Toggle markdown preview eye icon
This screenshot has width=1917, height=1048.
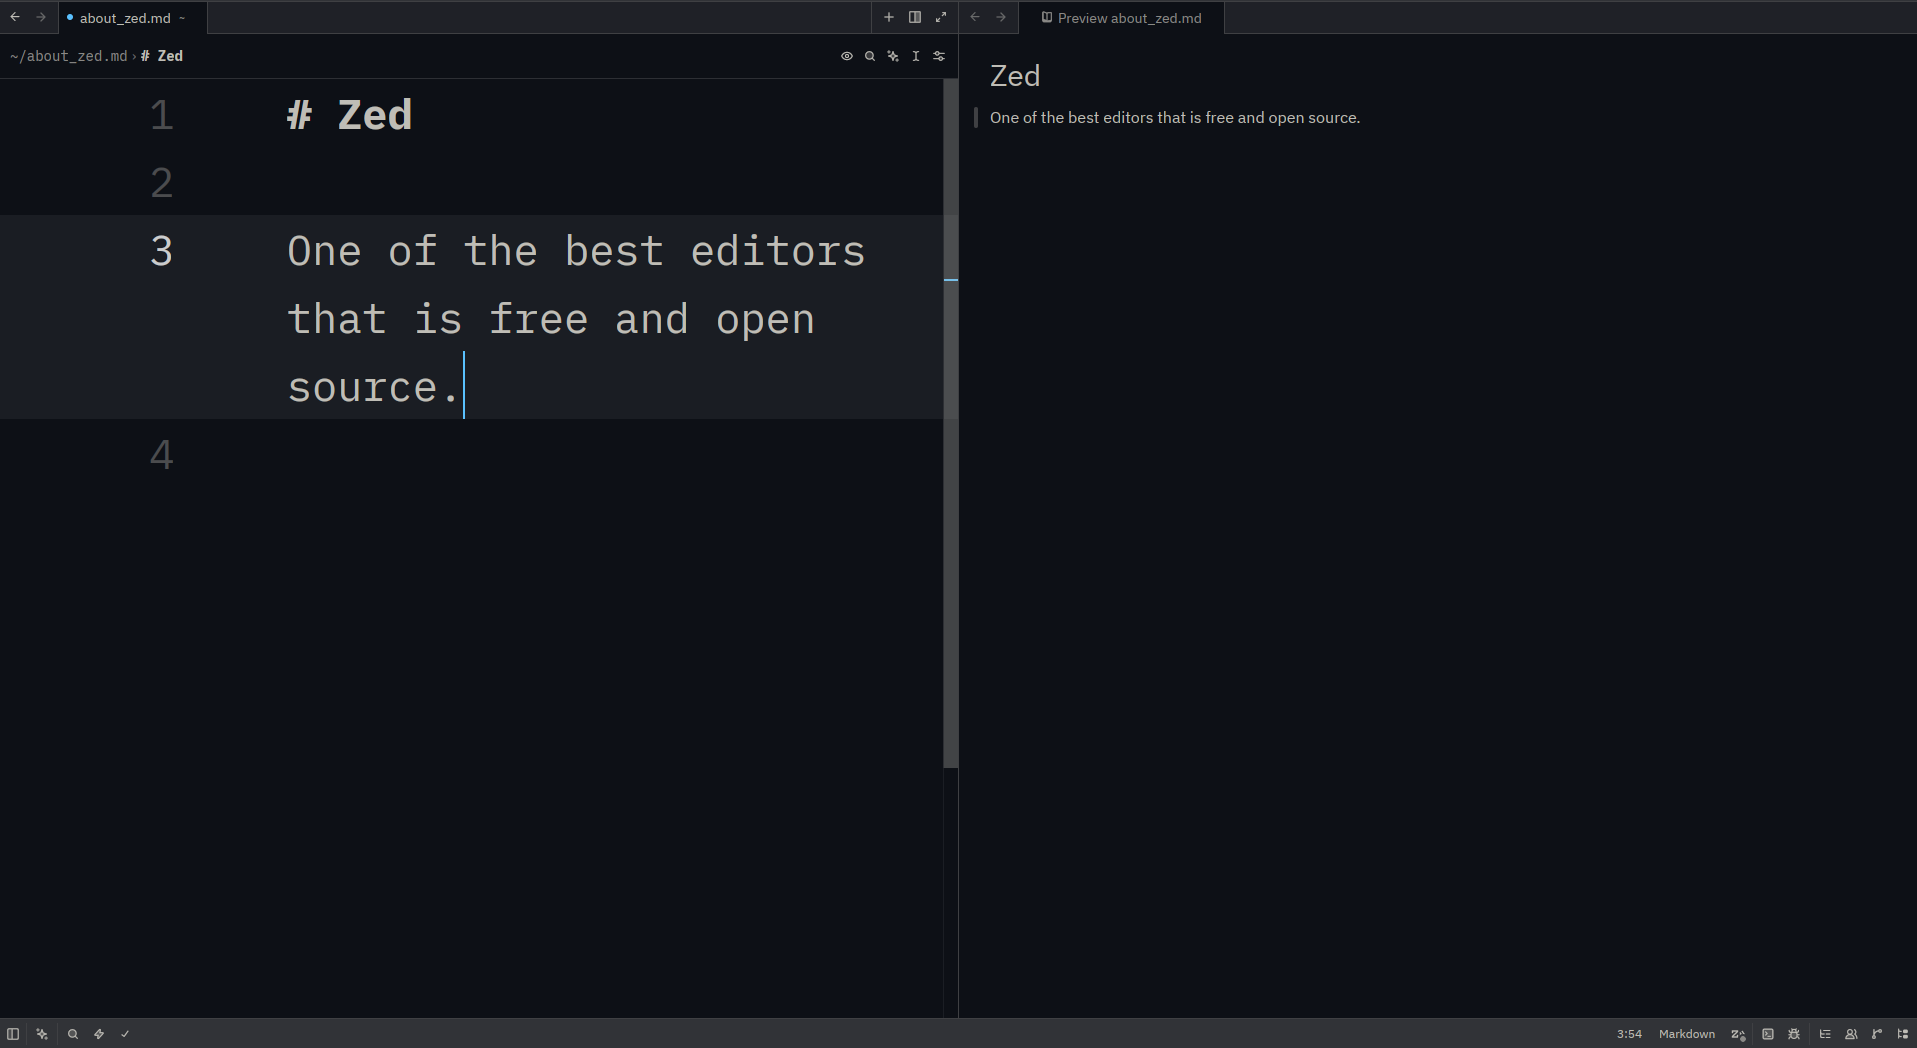[846, 56]
